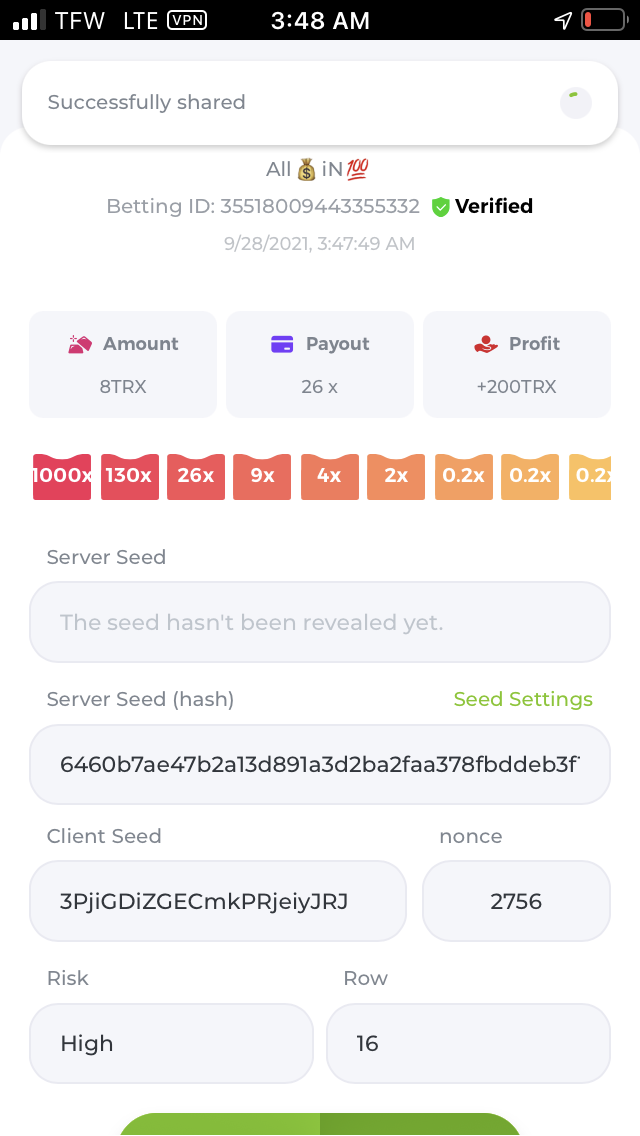Open the Risk field showing High
The image size is (640, 1136).
coord(171,1043)
